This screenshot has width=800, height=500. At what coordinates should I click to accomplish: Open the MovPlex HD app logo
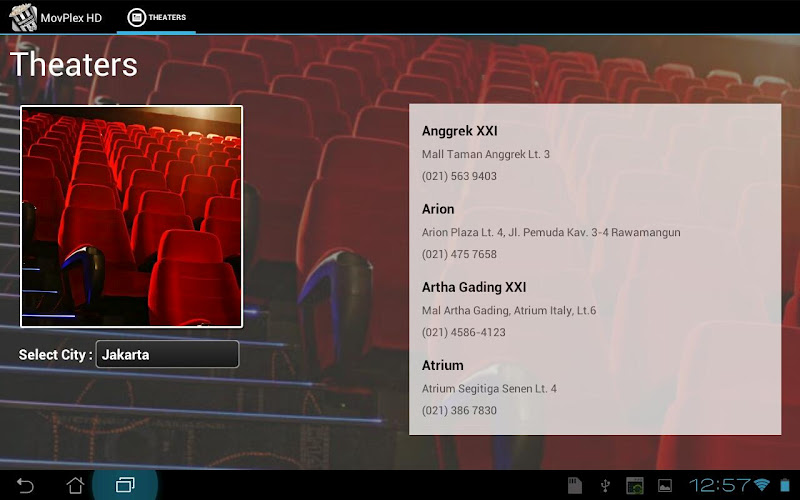(23, 17)
